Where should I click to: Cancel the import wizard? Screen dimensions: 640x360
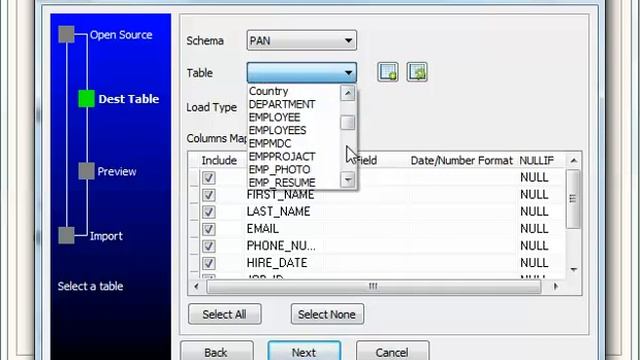tap(392, 352)
